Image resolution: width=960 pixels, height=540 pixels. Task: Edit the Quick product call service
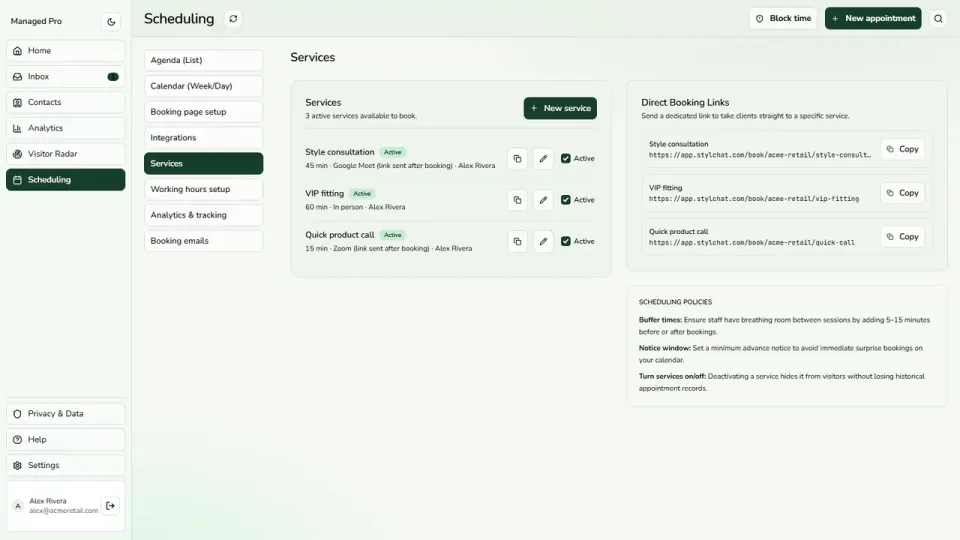pyautogui.click(x=543, y=241)
